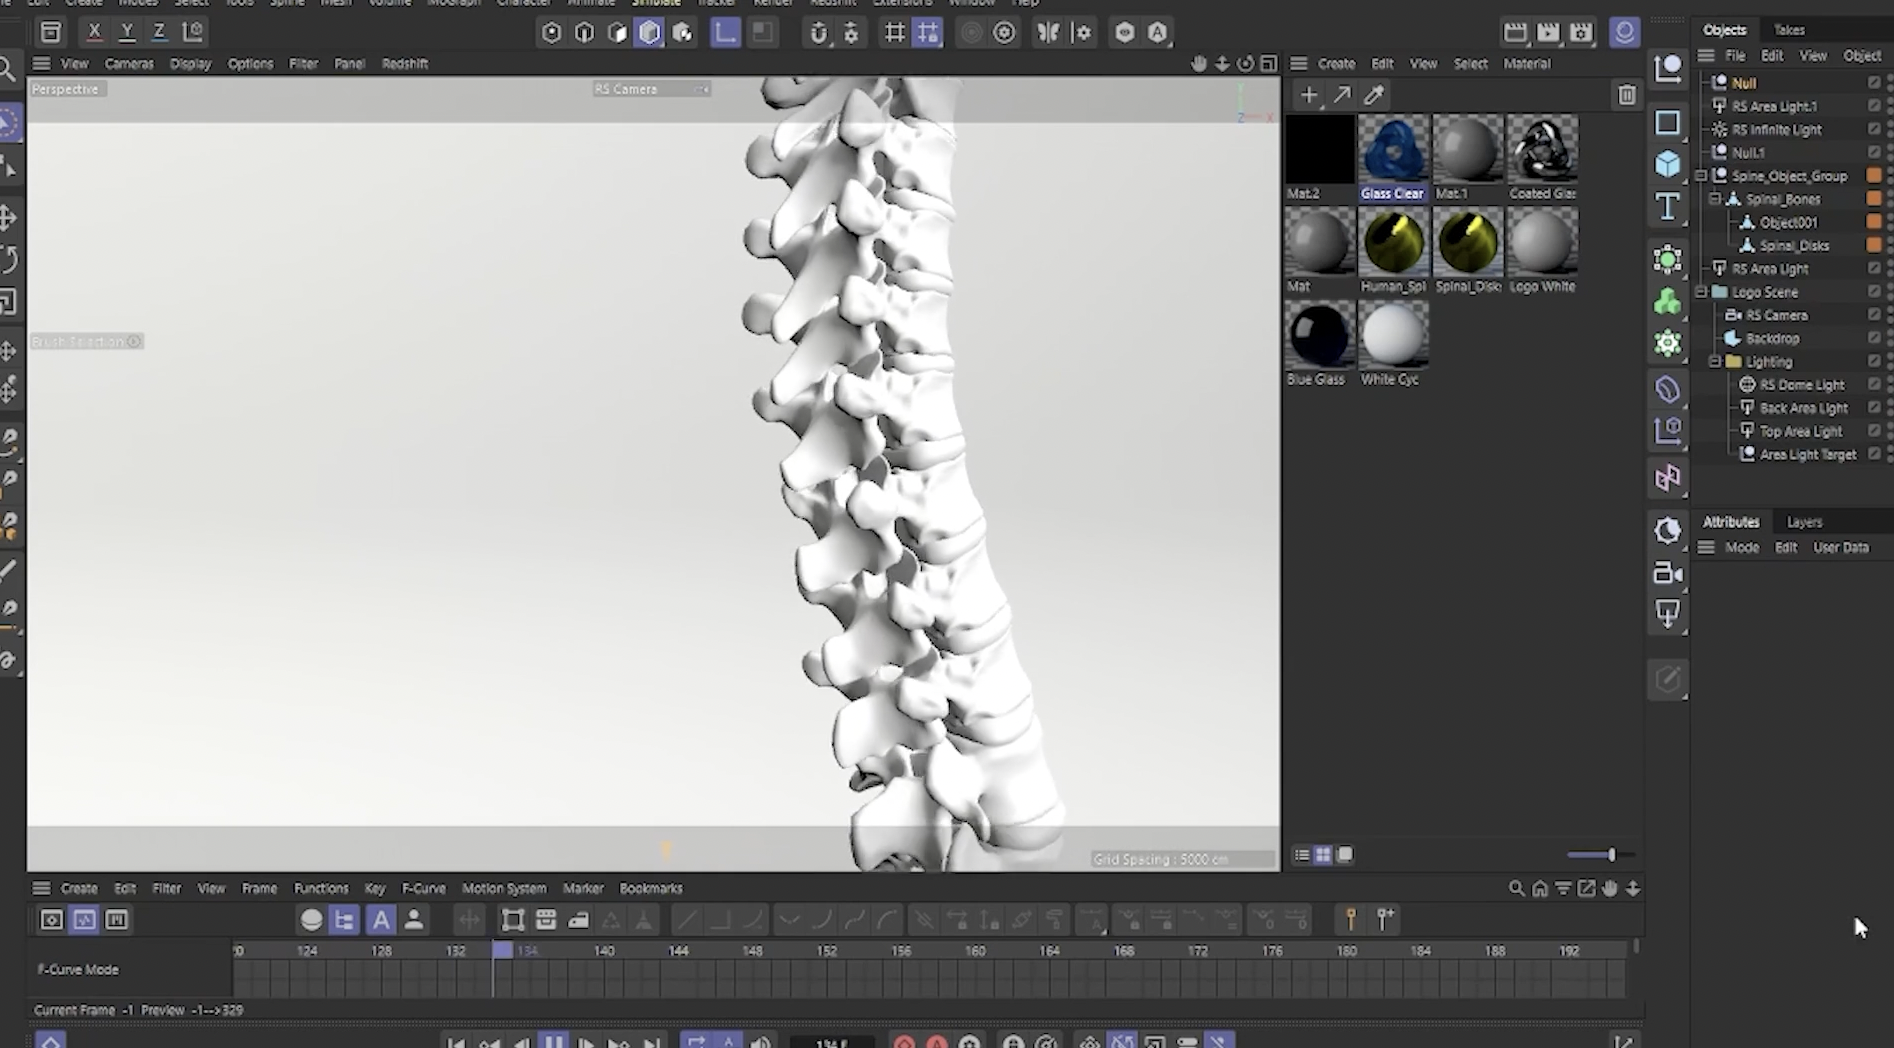Toggle the highlighted workplane snap grid icon

(x=928, y=33)
